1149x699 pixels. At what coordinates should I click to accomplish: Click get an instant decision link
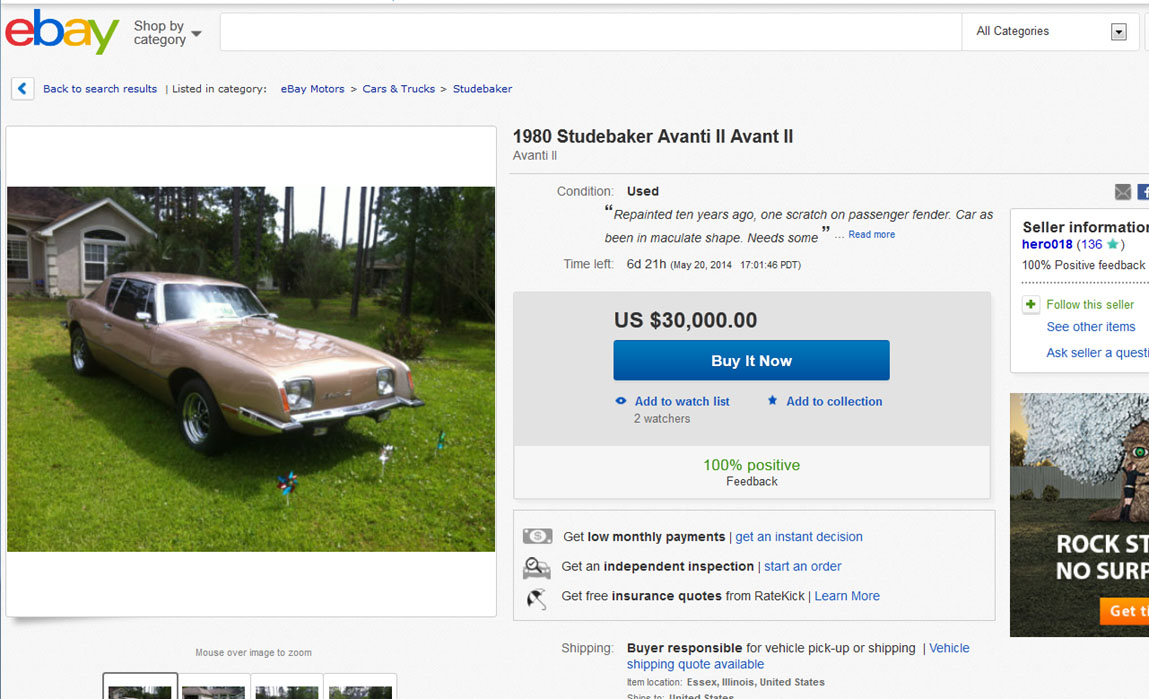[798, 537]
